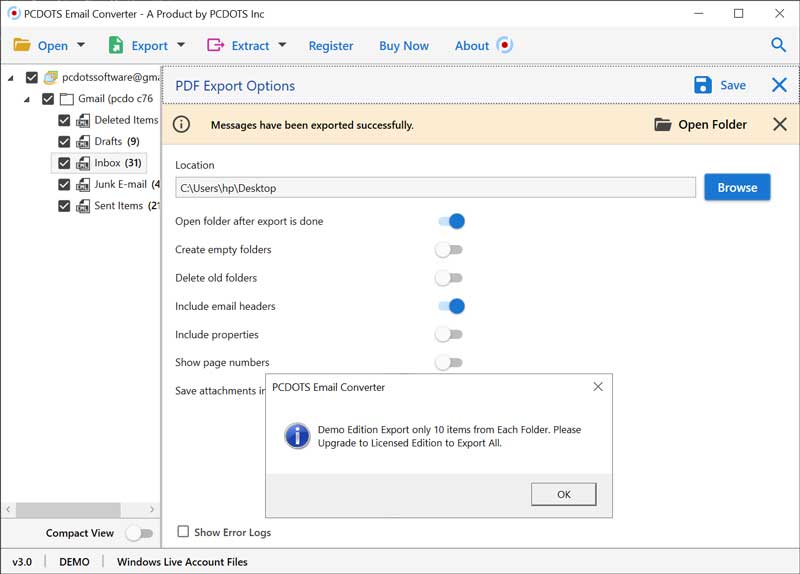Uncheck the Deleted Items checkbox
This screenshot has width=800, height=574.
[64, 120]
